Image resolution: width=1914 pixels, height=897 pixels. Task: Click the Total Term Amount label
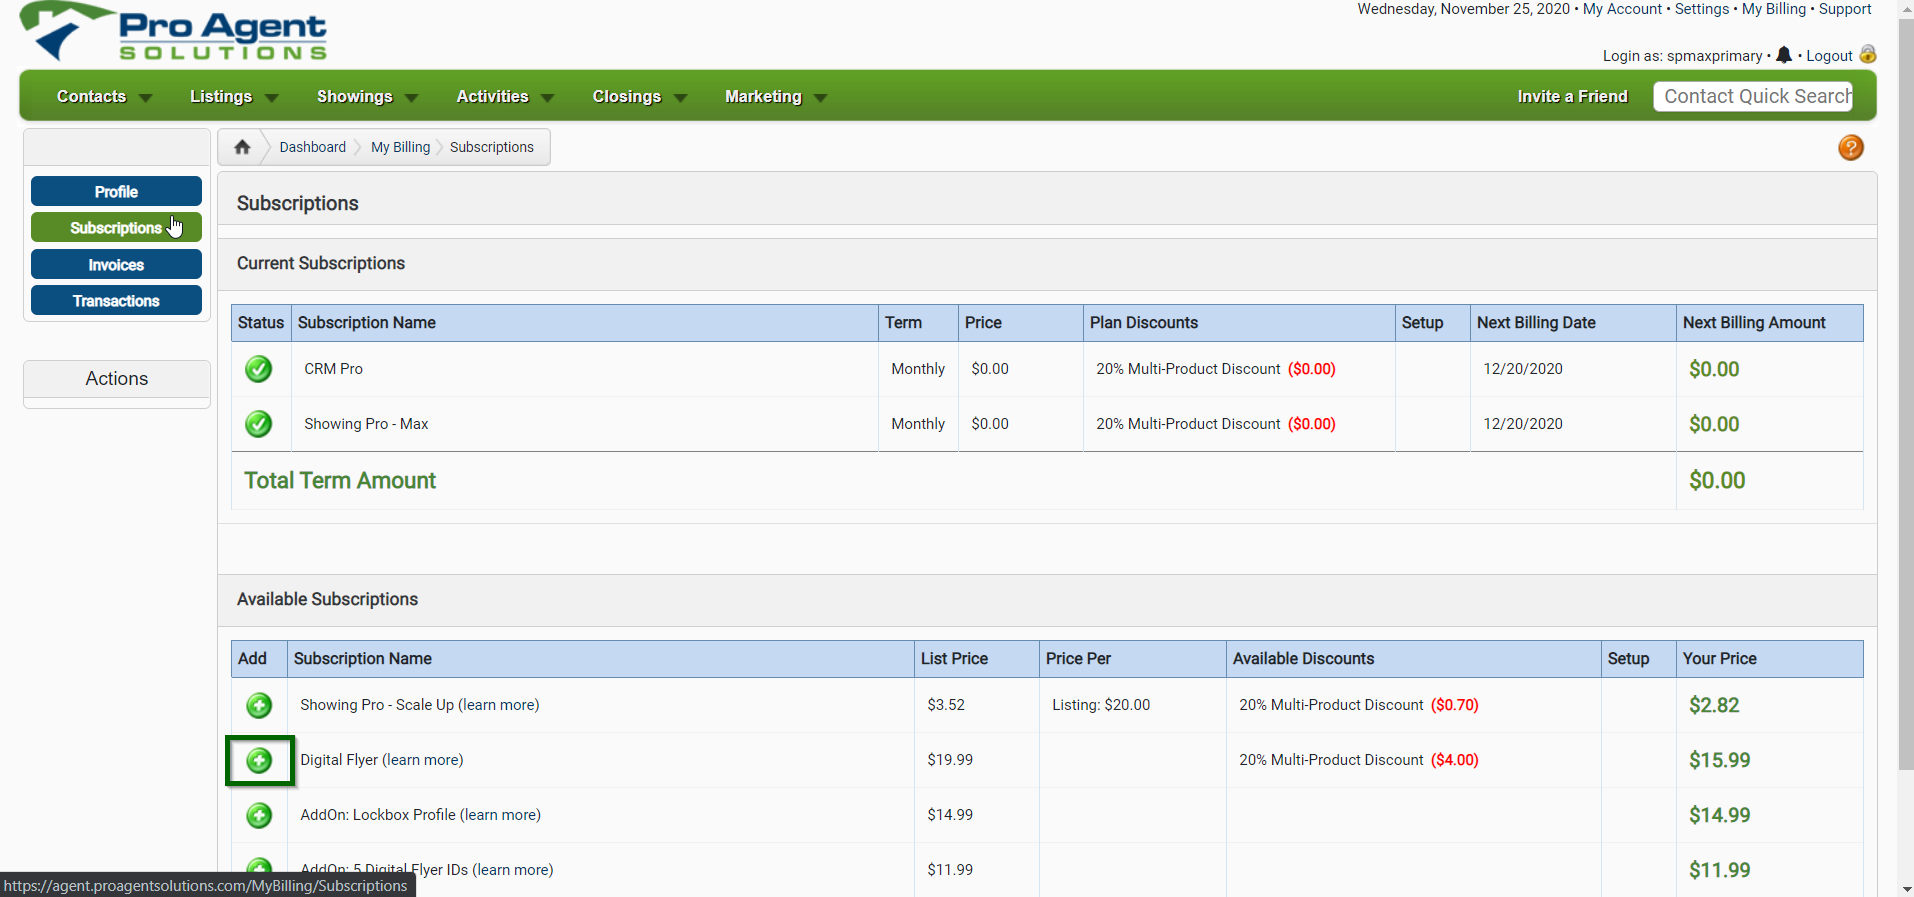point(340,481)
